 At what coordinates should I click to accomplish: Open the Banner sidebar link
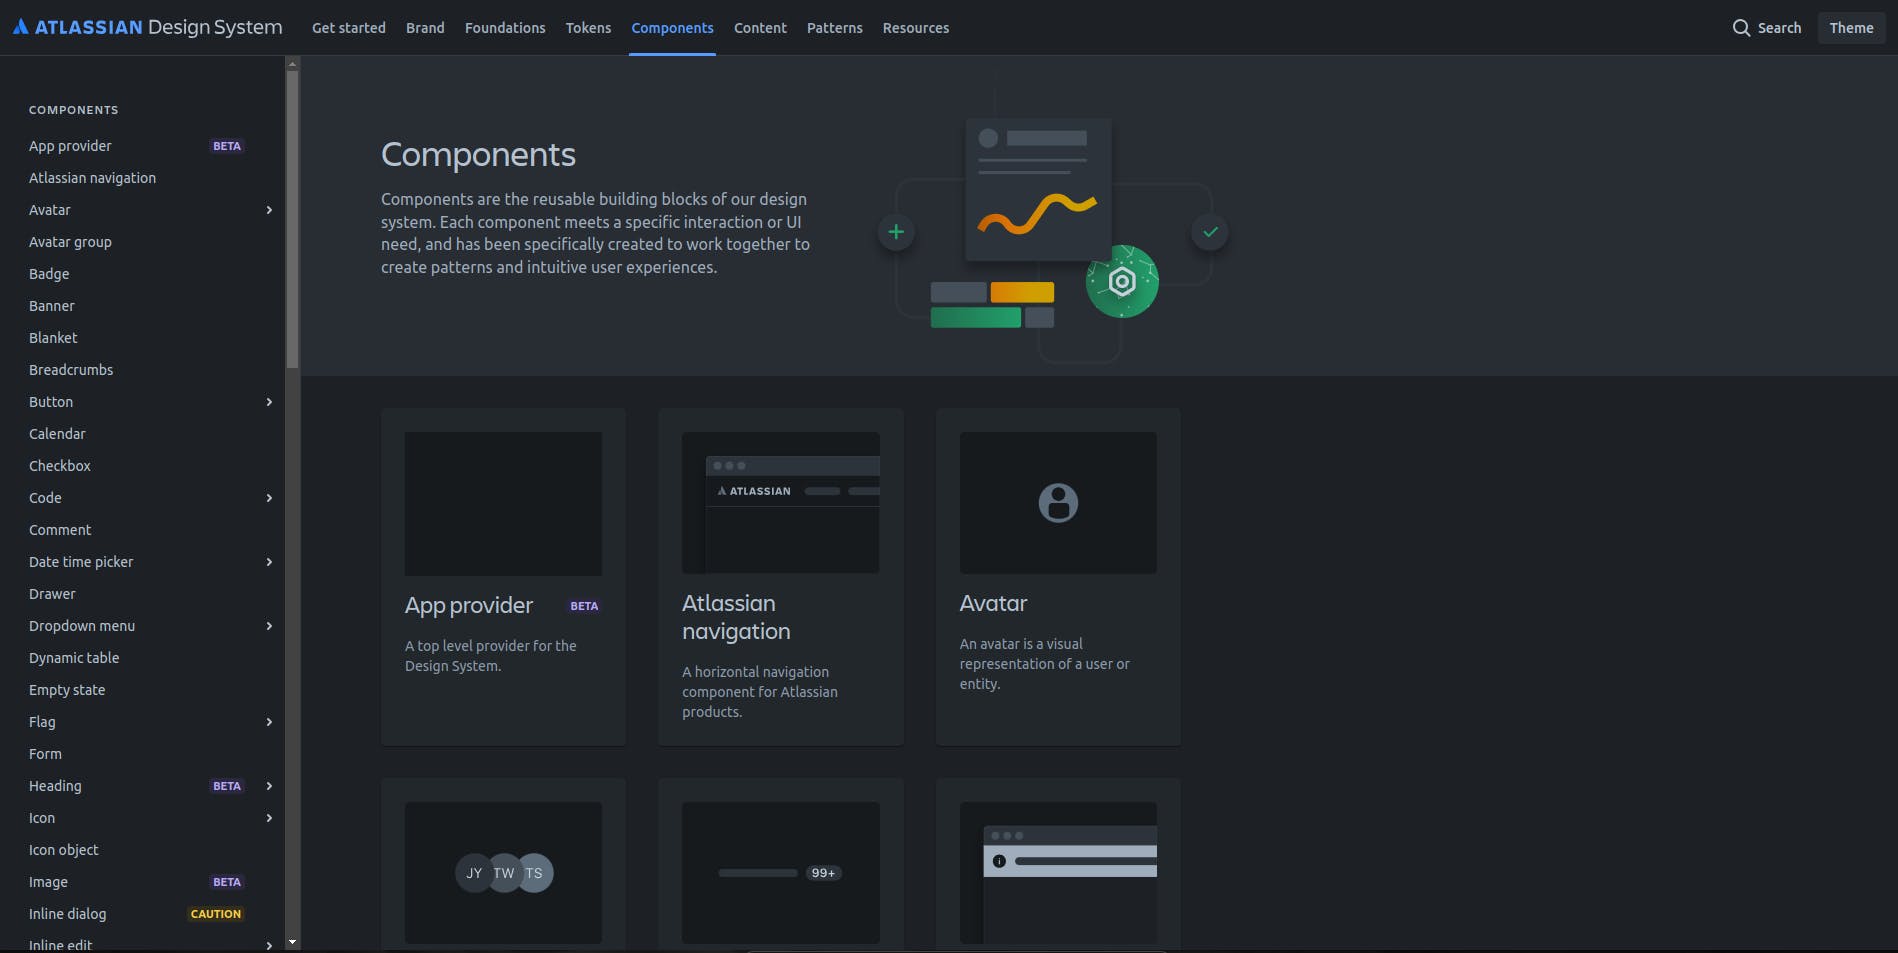coord(52,306)
